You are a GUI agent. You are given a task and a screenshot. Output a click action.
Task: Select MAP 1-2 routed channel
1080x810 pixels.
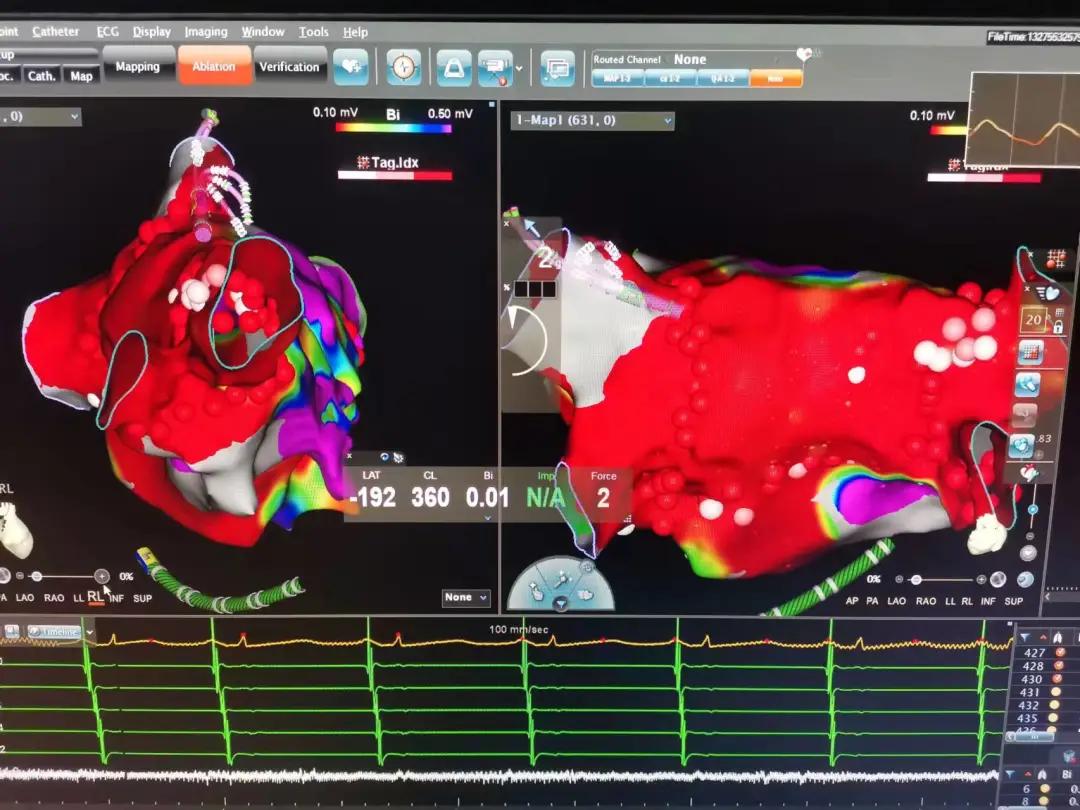(618, 79)
